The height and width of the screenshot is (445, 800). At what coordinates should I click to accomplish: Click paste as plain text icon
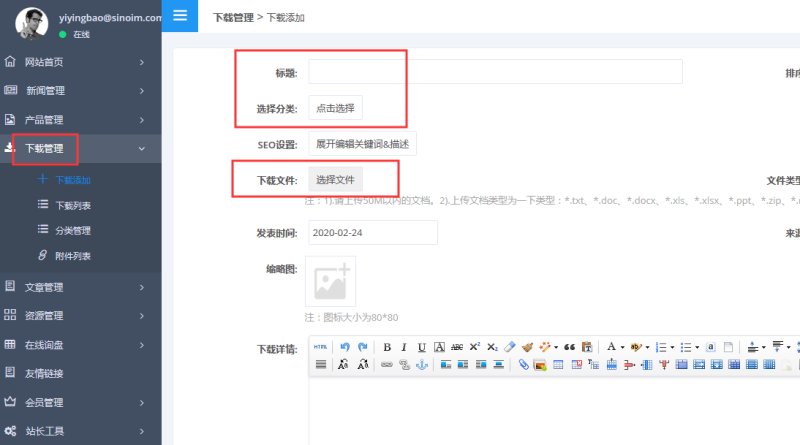tap(587, 347)
